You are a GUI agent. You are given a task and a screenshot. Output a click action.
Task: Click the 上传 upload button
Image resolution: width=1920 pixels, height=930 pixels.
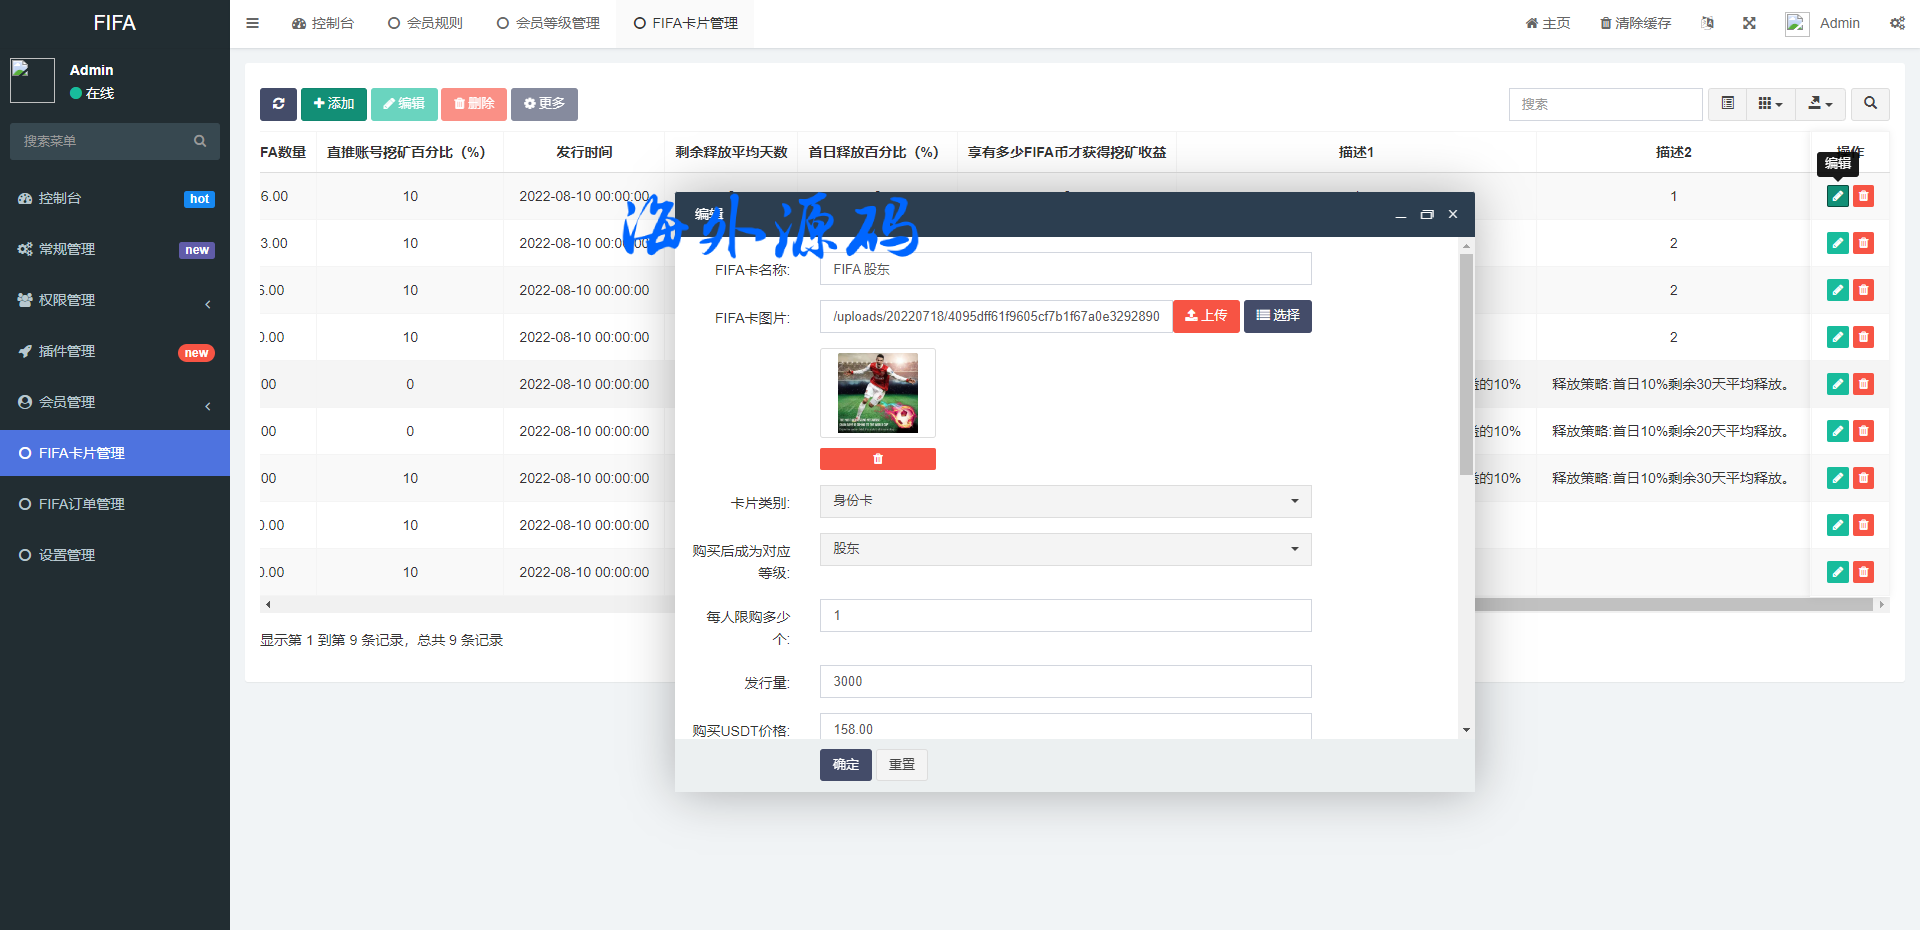tap(1206, 316)
